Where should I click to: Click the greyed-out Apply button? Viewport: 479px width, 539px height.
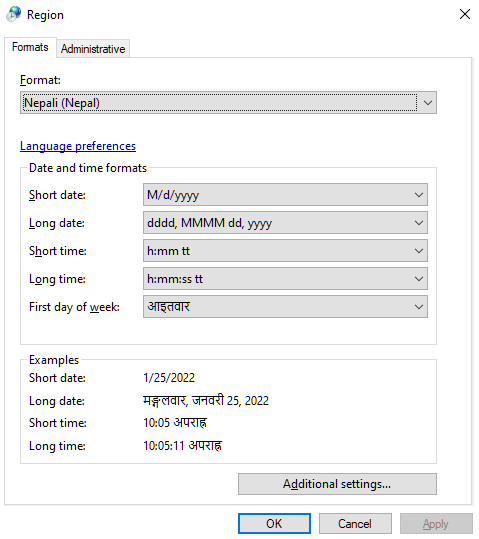click(436, 524)
